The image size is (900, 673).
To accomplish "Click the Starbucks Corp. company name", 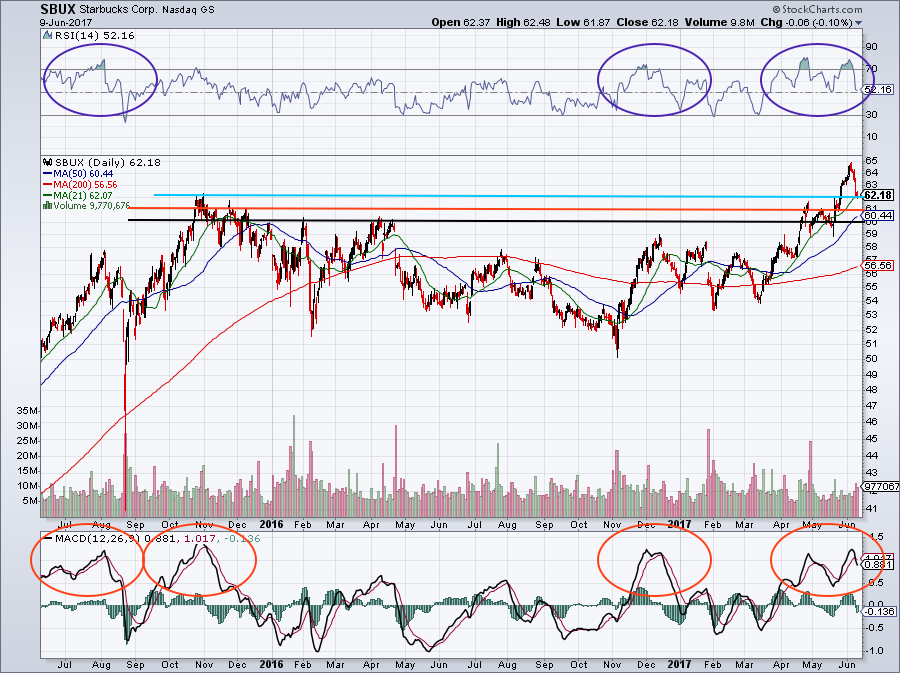I will point(117,10).
